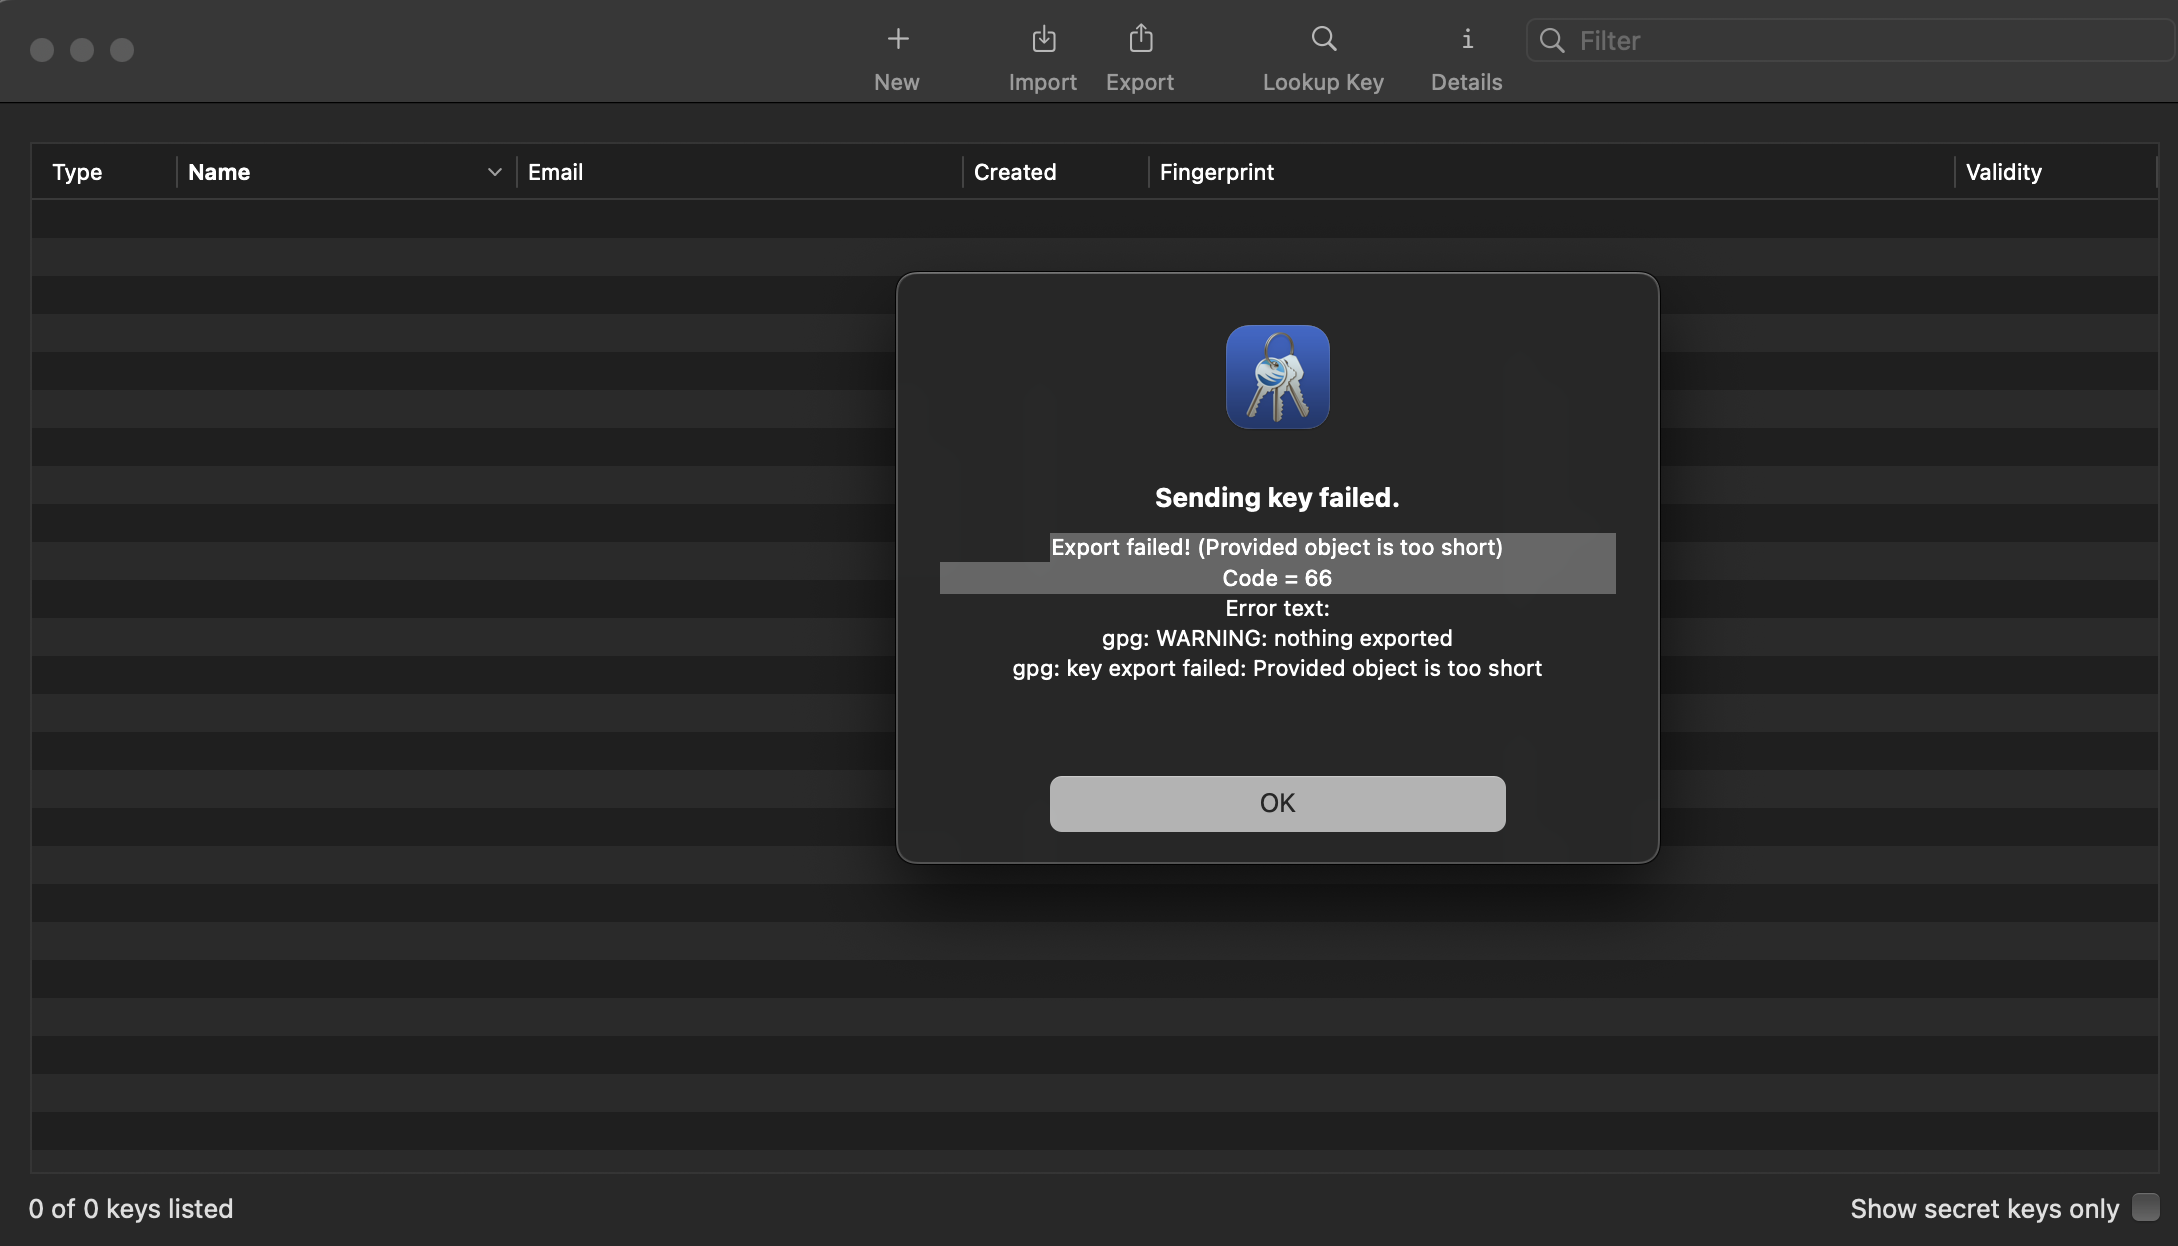
Task: Click the gpg key export failed line
Action: 1277,668
